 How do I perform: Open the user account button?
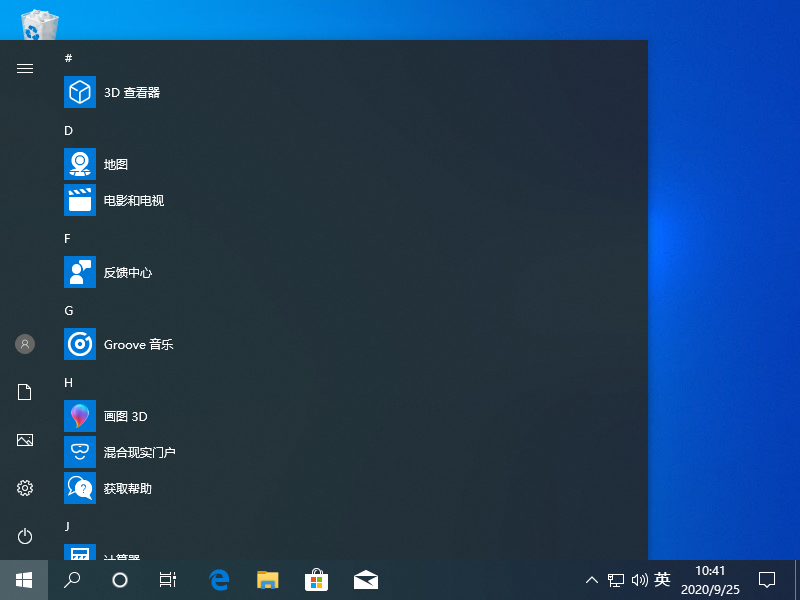click(x=24, y=344)
